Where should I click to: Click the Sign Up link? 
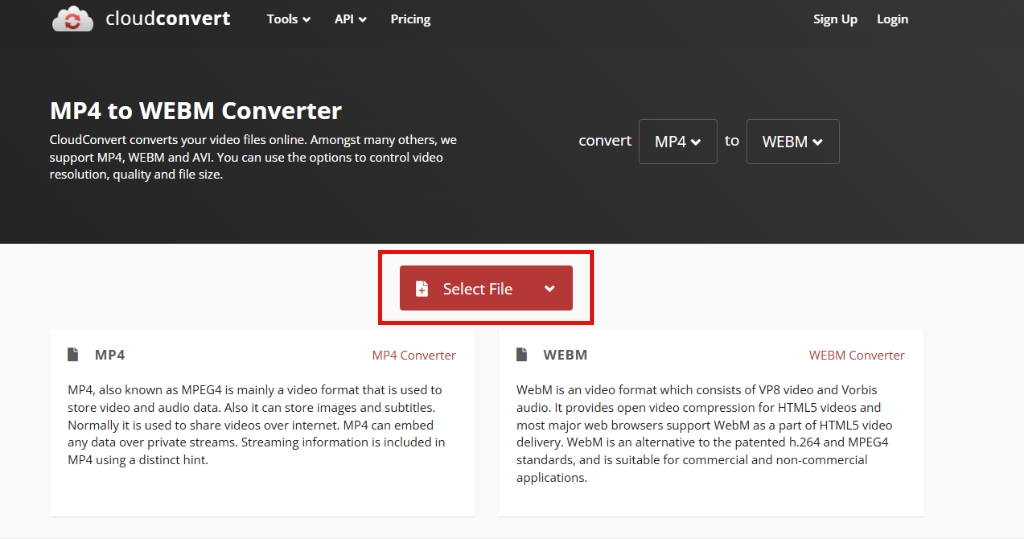pyautogui.click(x=835, y=19)
